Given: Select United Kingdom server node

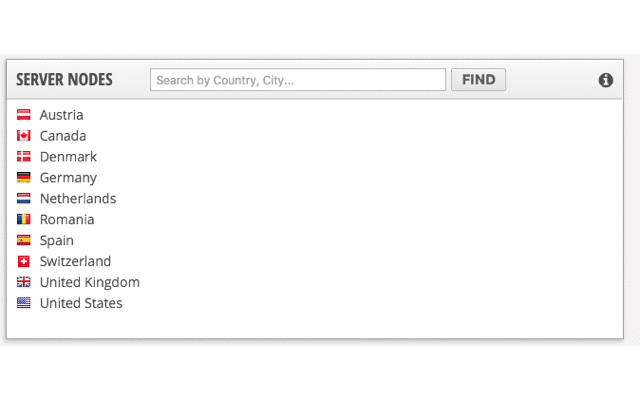Looking at the screenshot, I should pyautogui.click(x=90, y=283).
